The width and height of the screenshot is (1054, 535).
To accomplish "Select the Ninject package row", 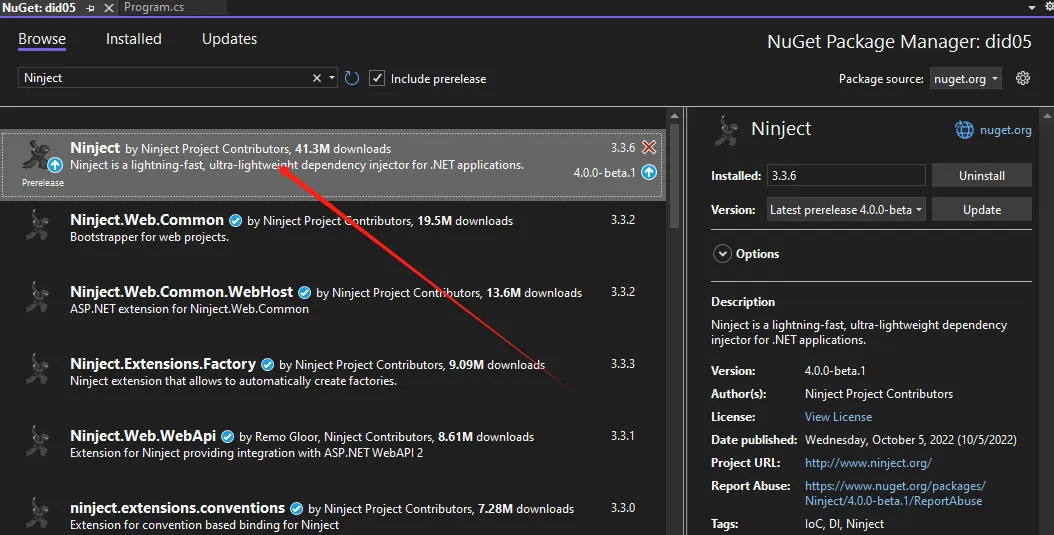I will [x=333, y=164].
